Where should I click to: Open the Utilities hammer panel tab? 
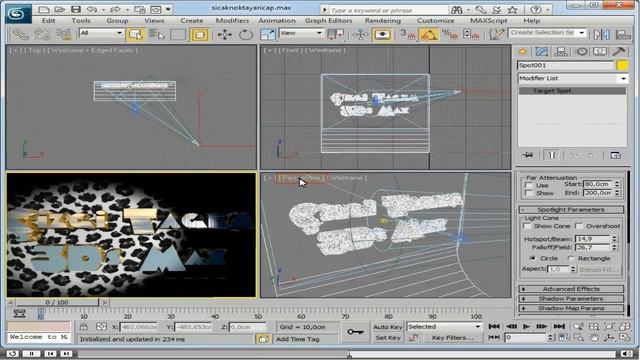(619, 52)
